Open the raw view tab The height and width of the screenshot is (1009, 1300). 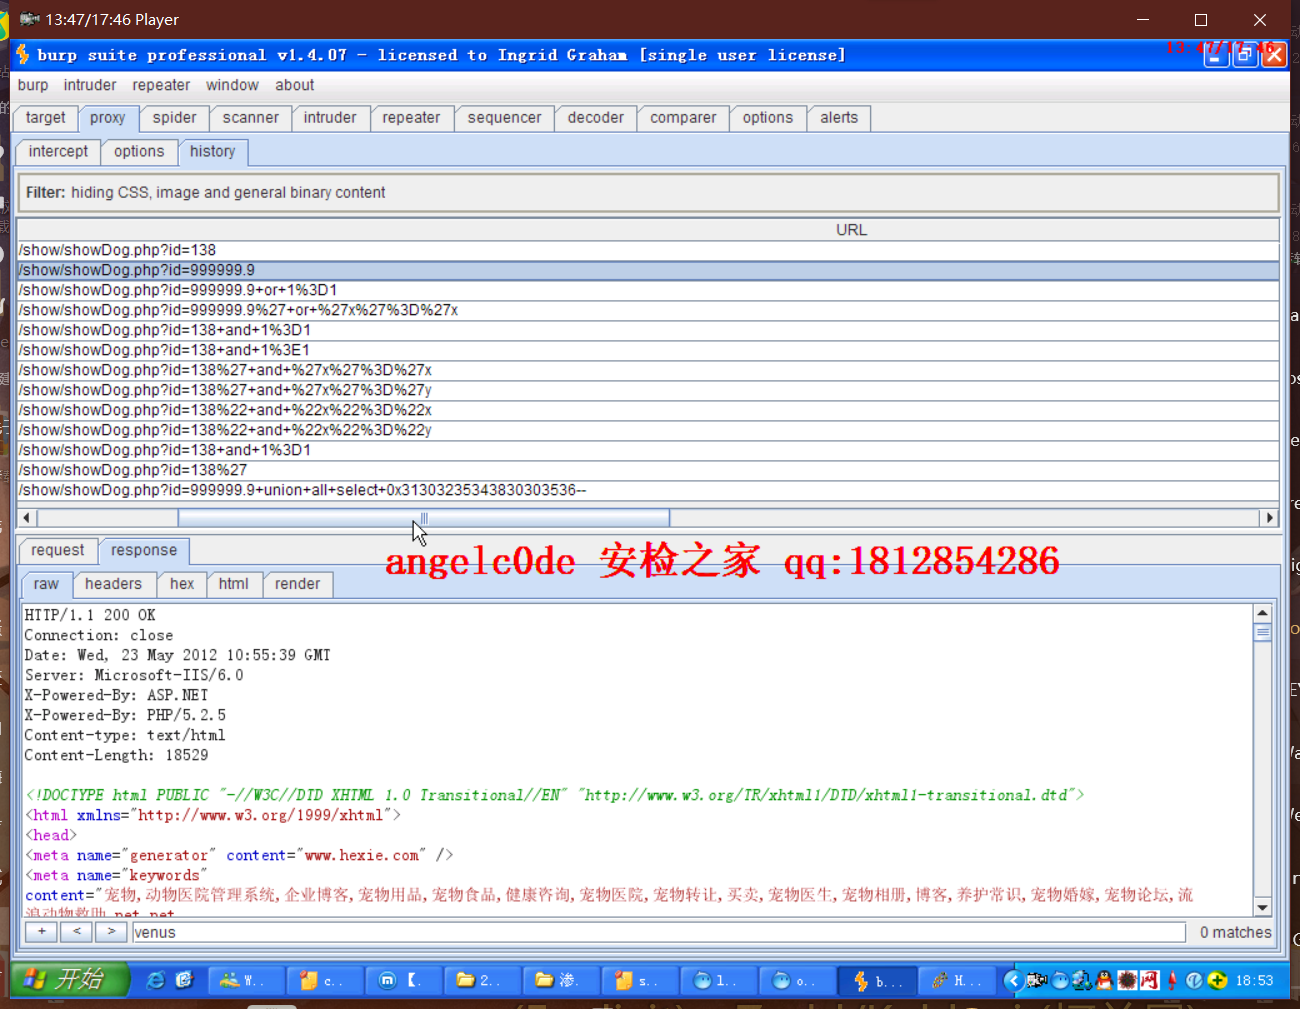(x=46, y=584)
